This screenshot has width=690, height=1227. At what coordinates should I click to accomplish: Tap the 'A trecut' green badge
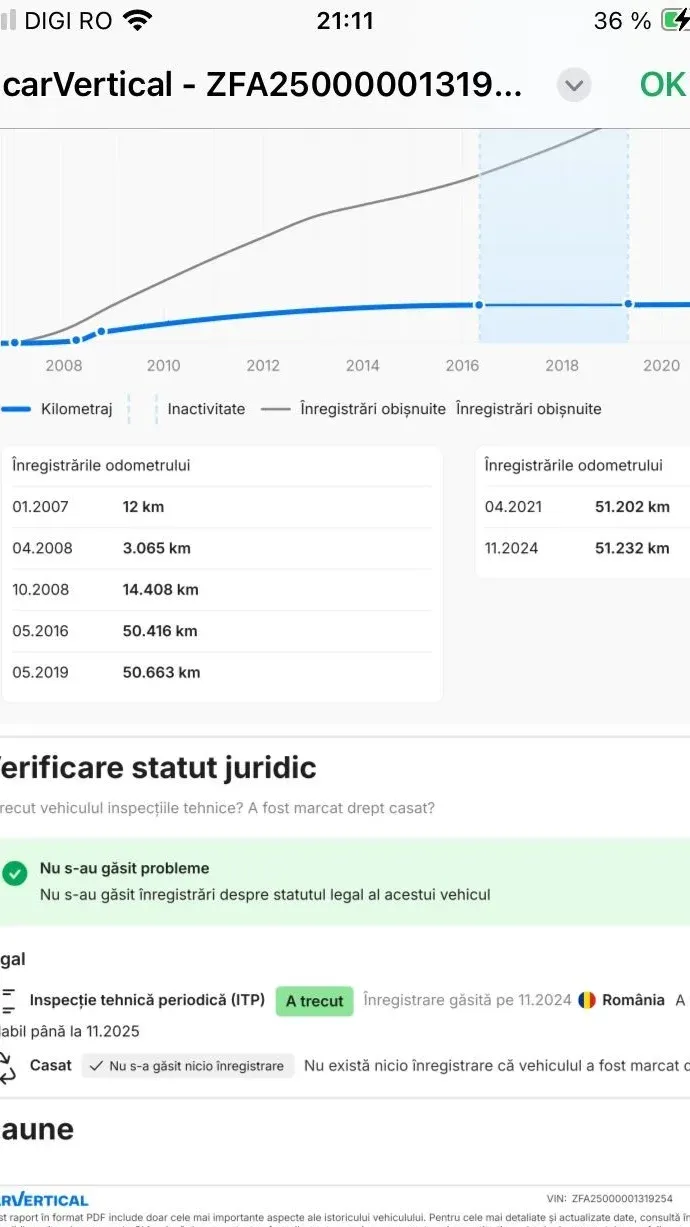[x=314, y=1001]
